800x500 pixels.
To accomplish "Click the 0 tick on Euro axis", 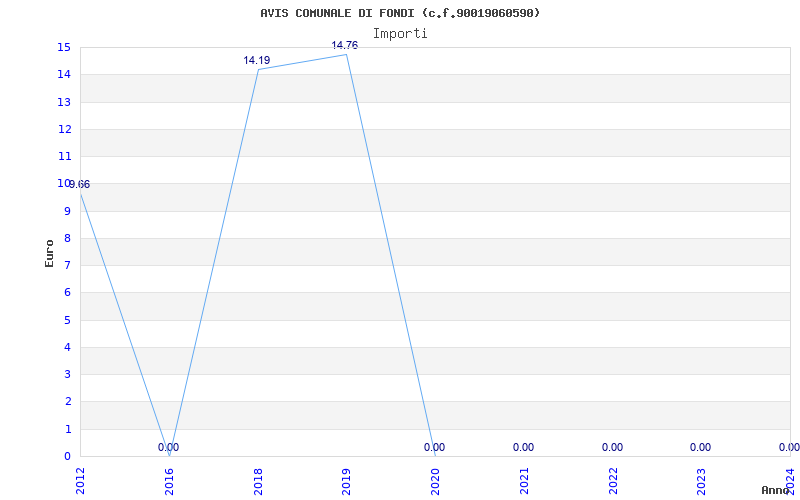I will point(67,456).
